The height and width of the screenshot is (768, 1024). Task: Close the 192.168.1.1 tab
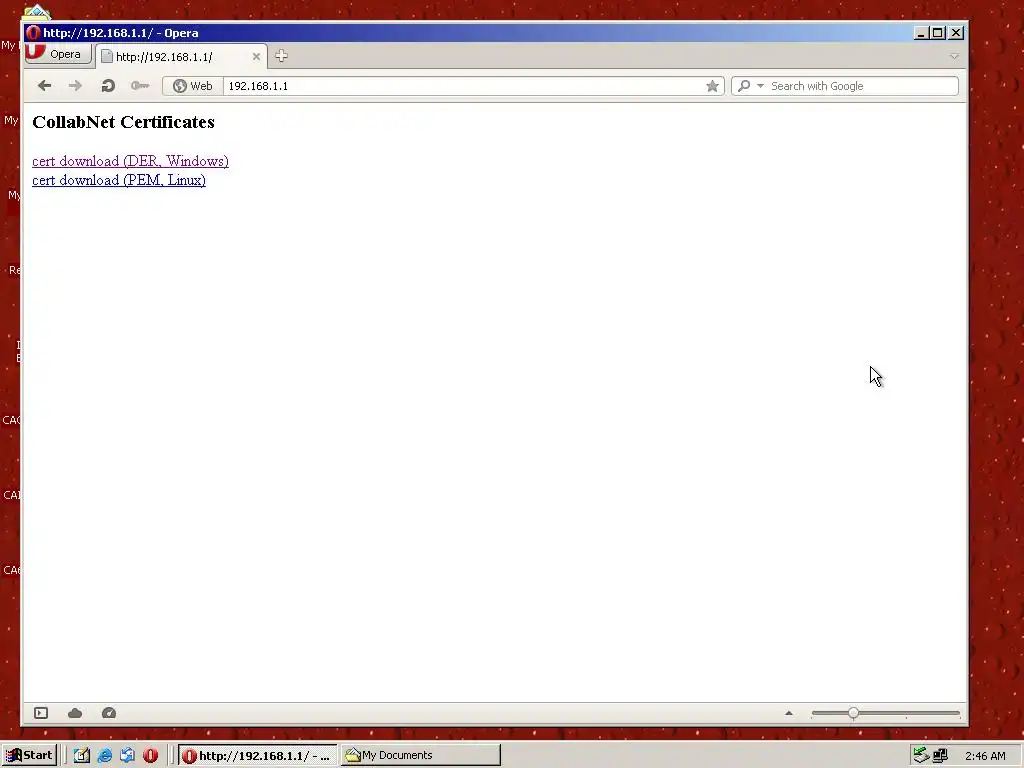256,57
